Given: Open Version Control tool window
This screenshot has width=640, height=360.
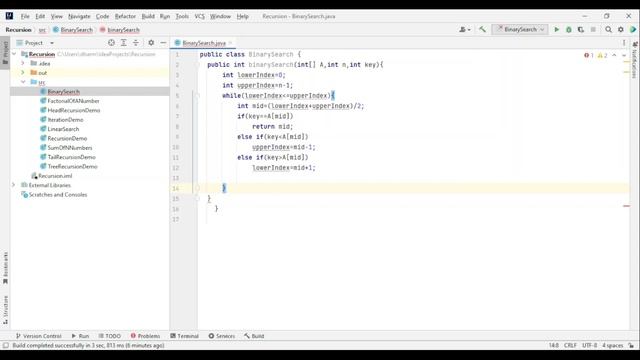Looking at the screenshot, I should pos(38,336).
